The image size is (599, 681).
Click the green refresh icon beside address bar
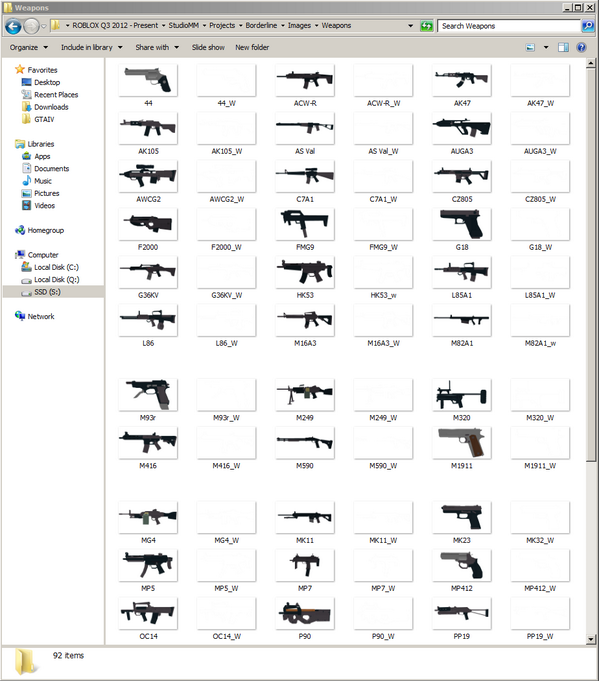coord(427,26)
